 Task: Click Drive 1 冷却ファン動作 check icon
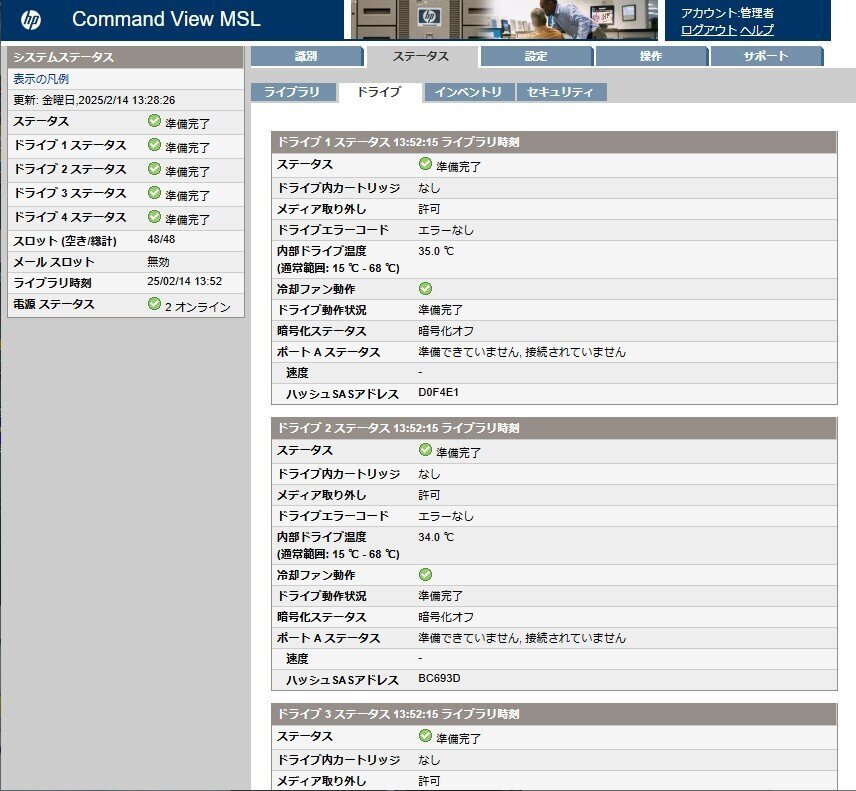[x=425, y=289]
